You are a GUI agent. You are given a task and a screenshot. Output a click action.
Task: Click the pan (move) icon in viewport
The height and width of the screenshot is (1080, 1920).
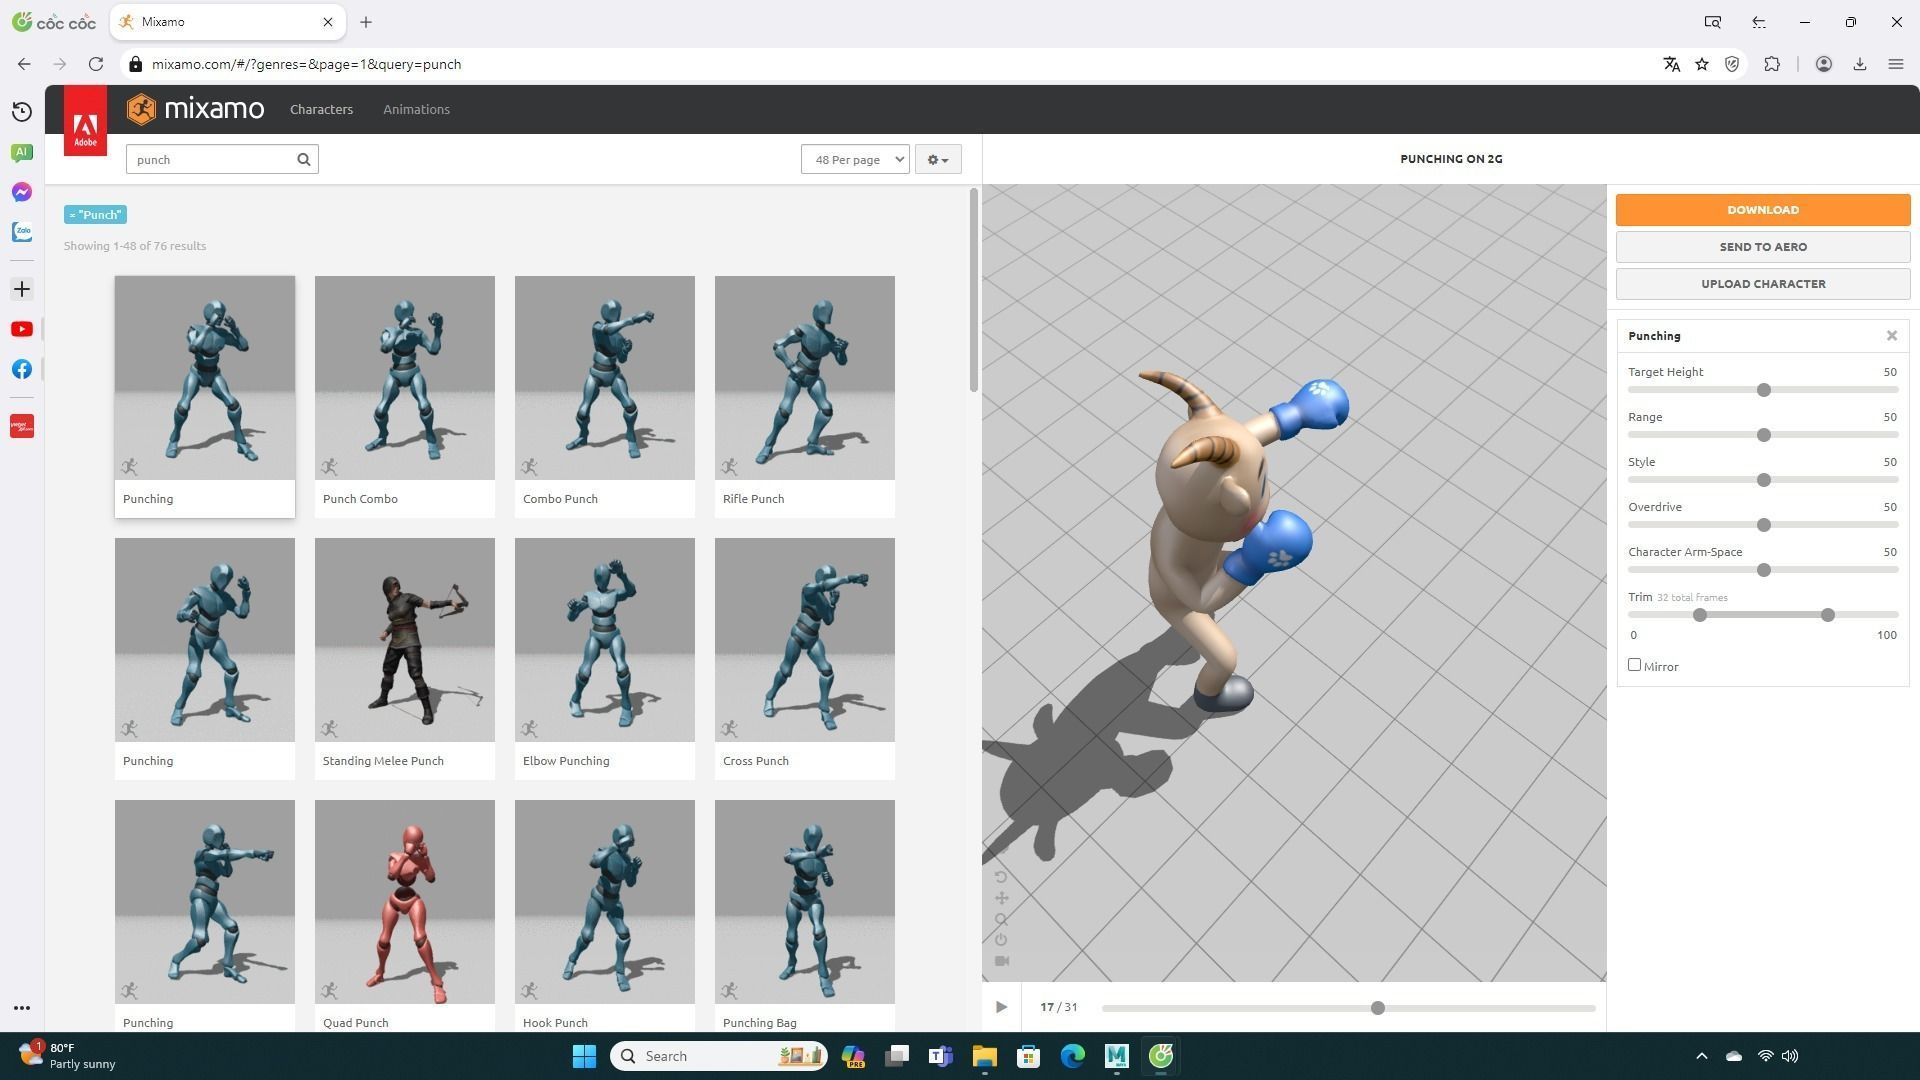pos(1001,898)
